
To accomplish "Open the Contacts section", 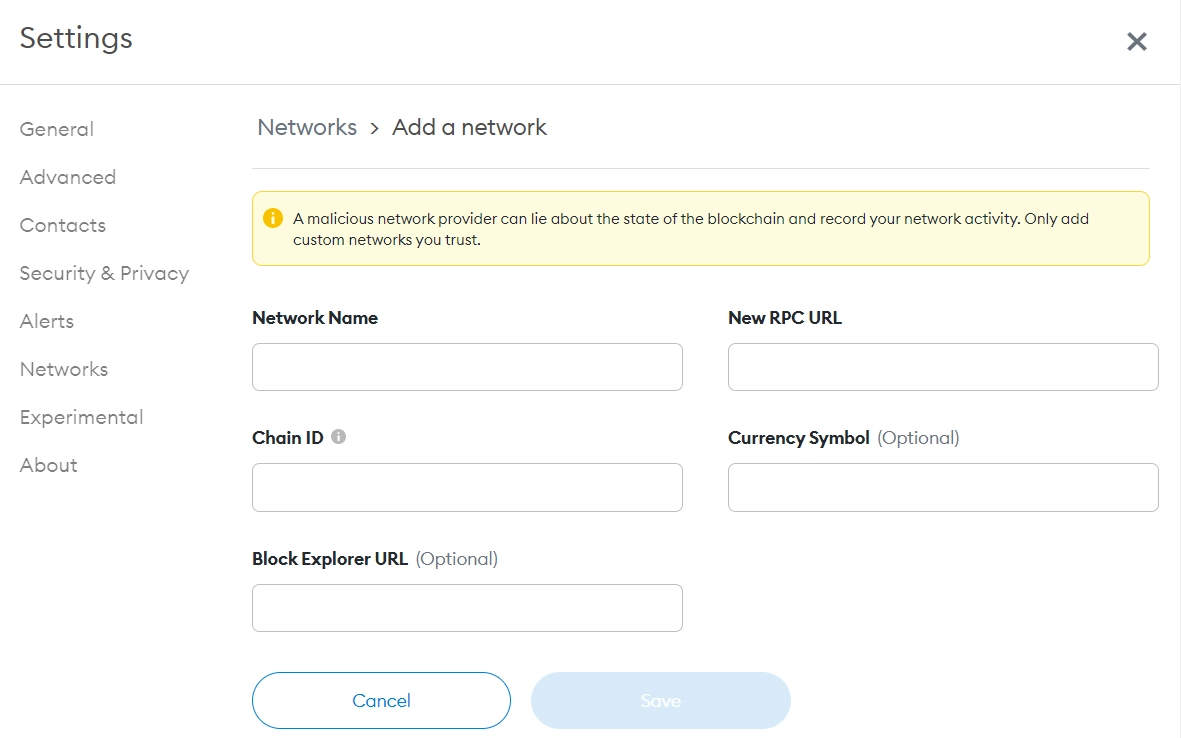I will (x=63, y=225).
